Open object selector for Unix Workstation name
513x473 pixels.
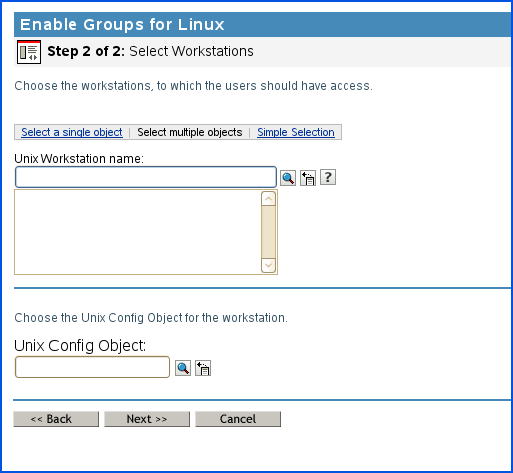(288, 178)
